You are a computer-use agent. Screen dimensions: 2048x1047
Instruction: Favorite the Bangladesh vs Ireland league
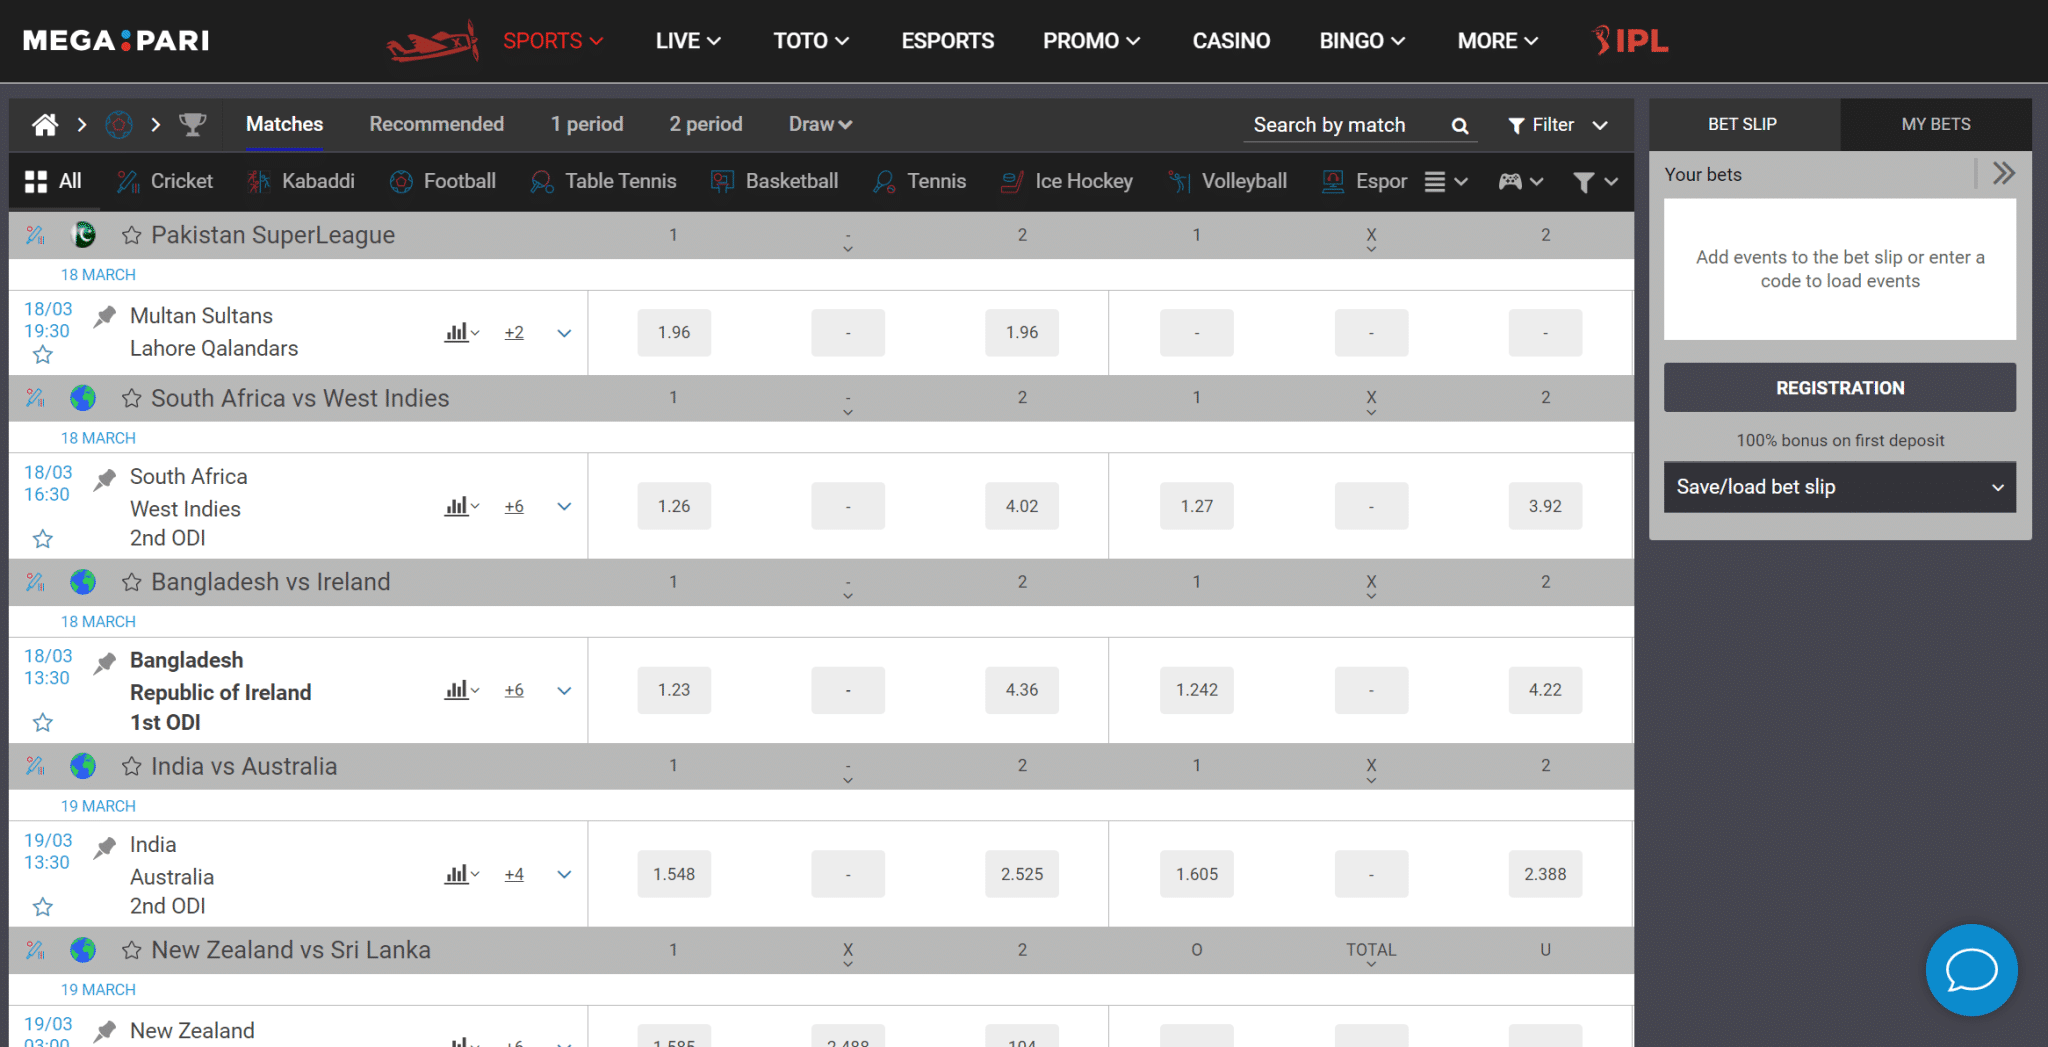[x=131, y=582]
